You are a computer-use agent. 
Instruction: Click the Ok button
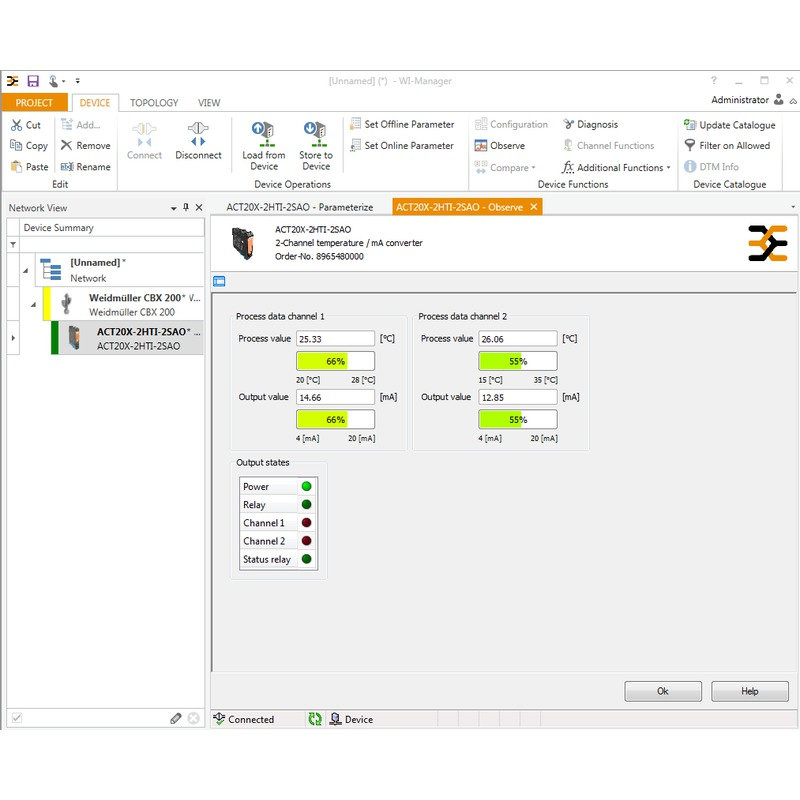[663, 691]
